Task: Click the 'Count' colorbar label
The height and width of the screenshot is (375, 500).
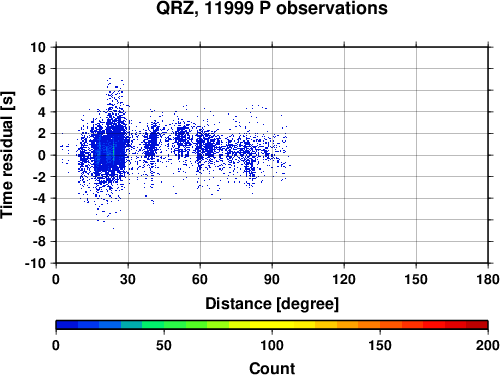Action: click(272, 368)
